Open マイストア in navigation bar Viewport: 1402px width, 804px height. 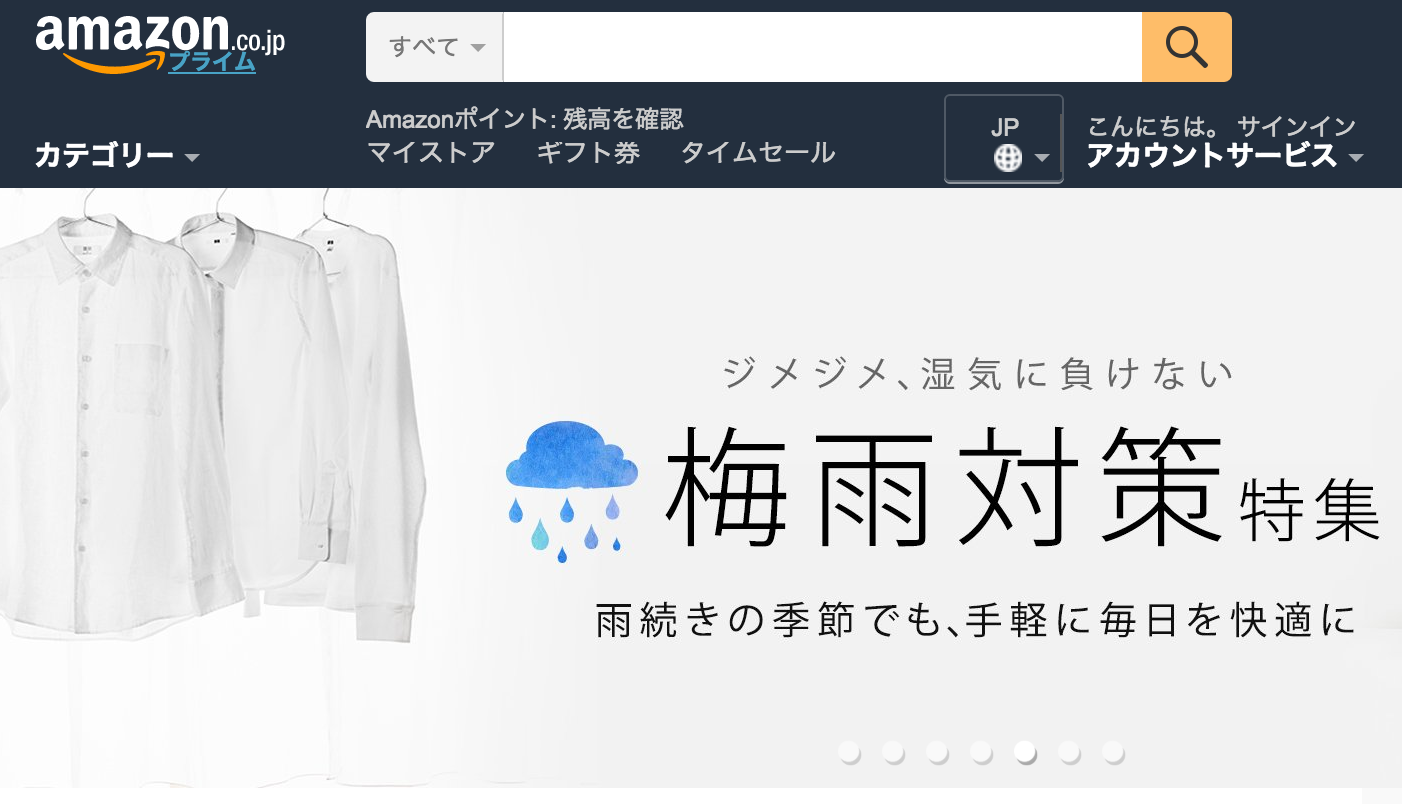point(431,153)
